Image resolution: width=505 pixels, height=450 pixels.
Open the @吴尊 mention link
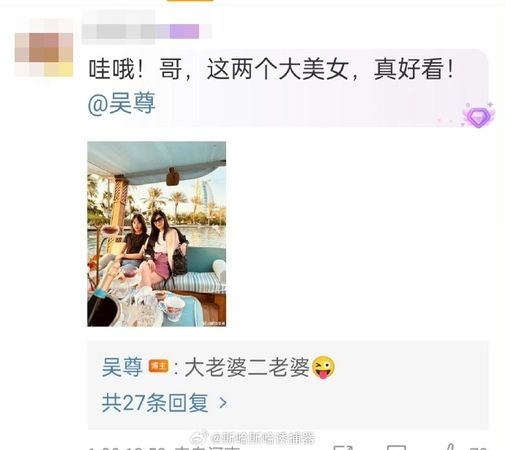(122, 103)
